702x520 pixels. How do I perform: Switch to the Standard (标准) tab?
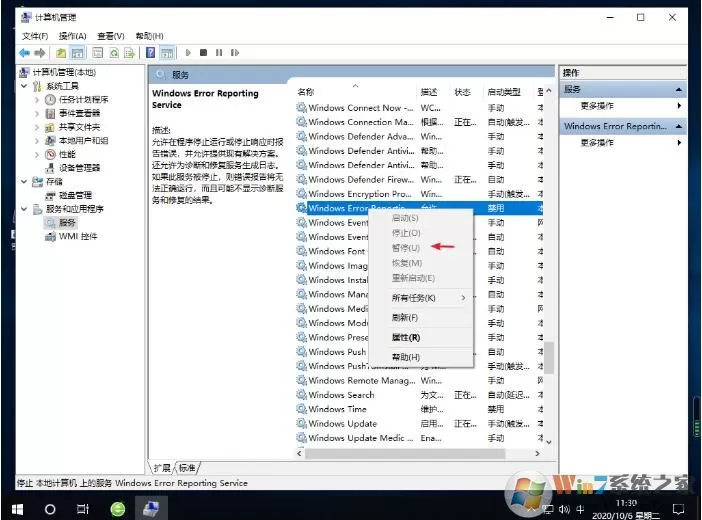tap(187, 468)
